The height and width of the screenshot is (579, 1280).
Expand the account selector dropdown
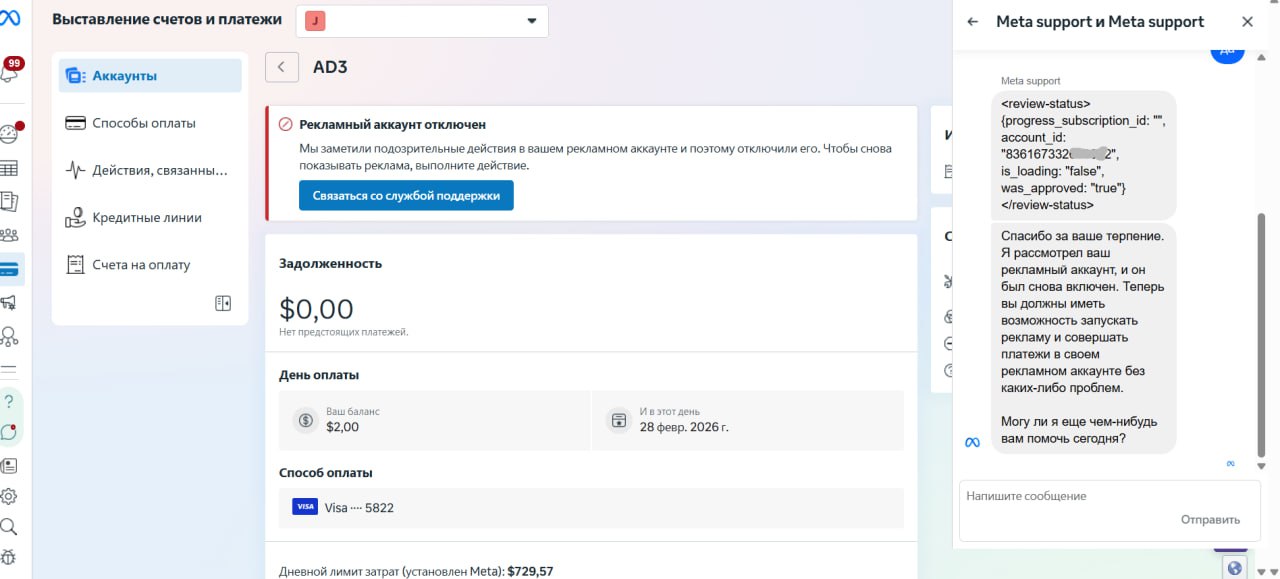(x=531, y=21)
